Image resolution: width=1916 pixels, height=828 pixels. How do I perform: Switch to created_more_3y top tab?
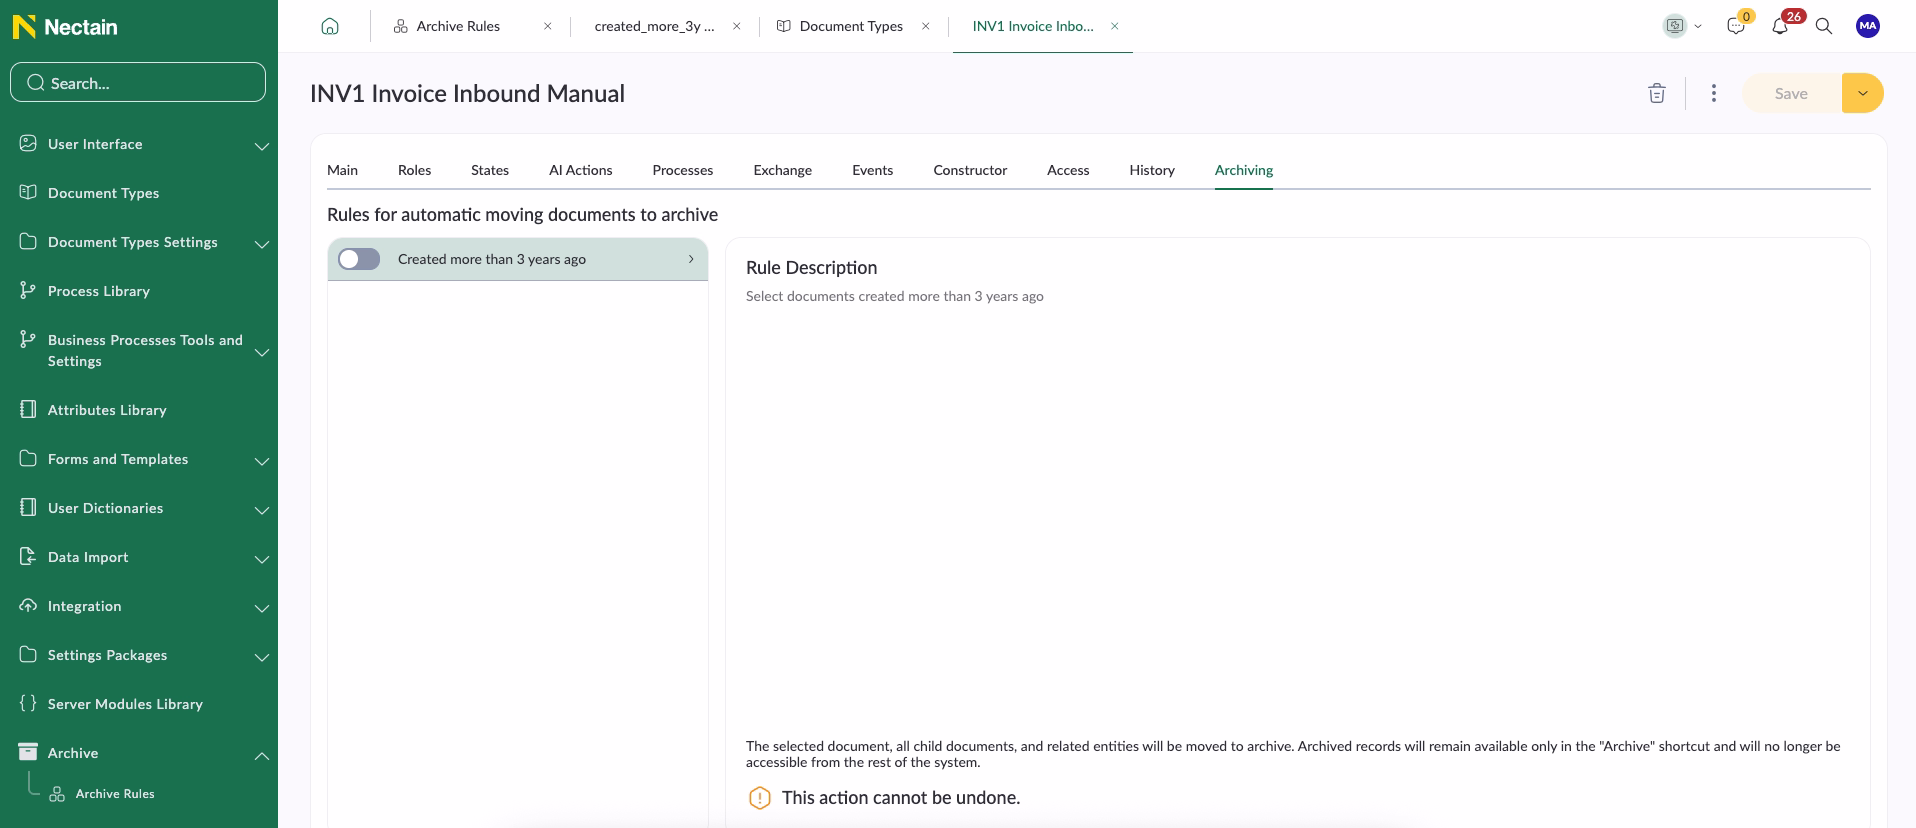pos(654,26)
